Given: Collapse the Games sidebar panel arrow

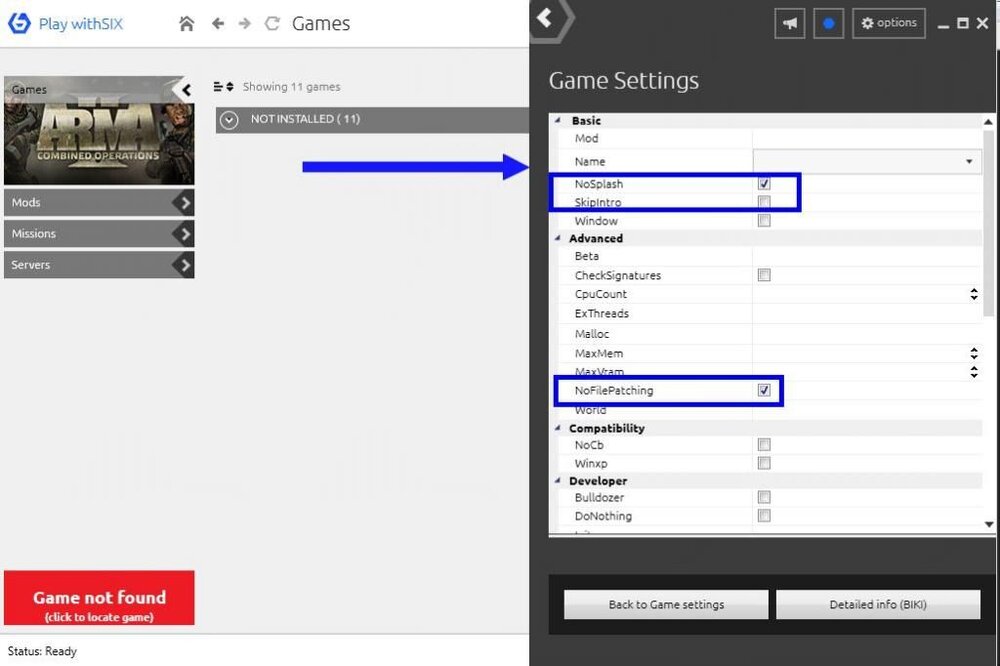Looking at the screenshot, I should click(186, 90).
